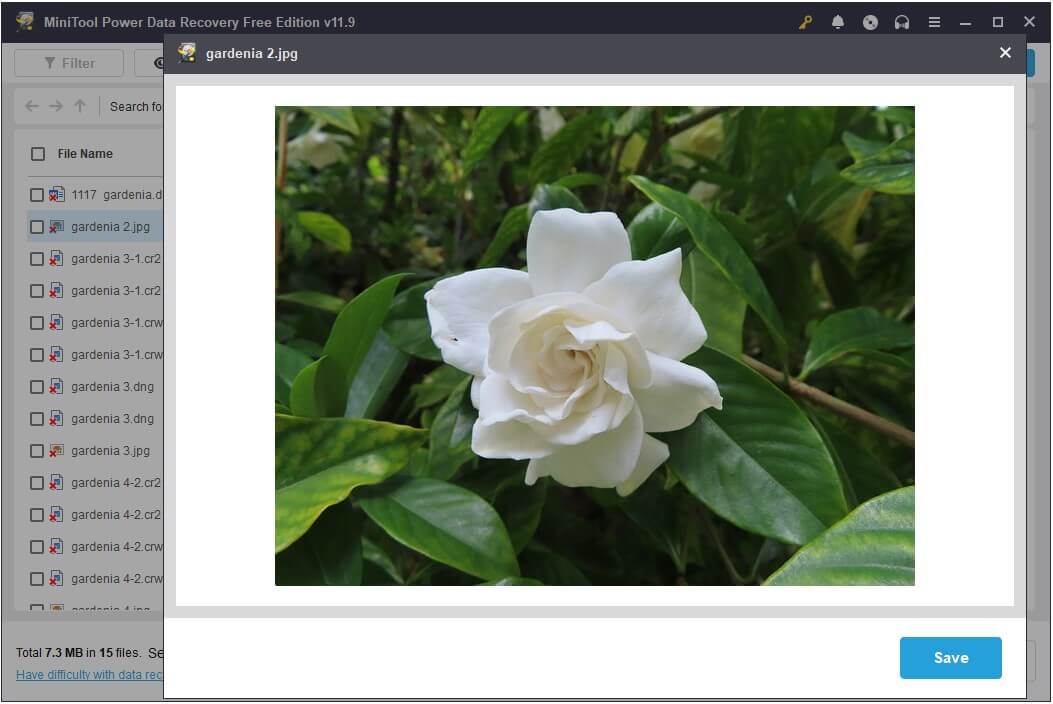
Task: Close the gardenia 2.jpg preview dialog
Action: point(1005,52)
